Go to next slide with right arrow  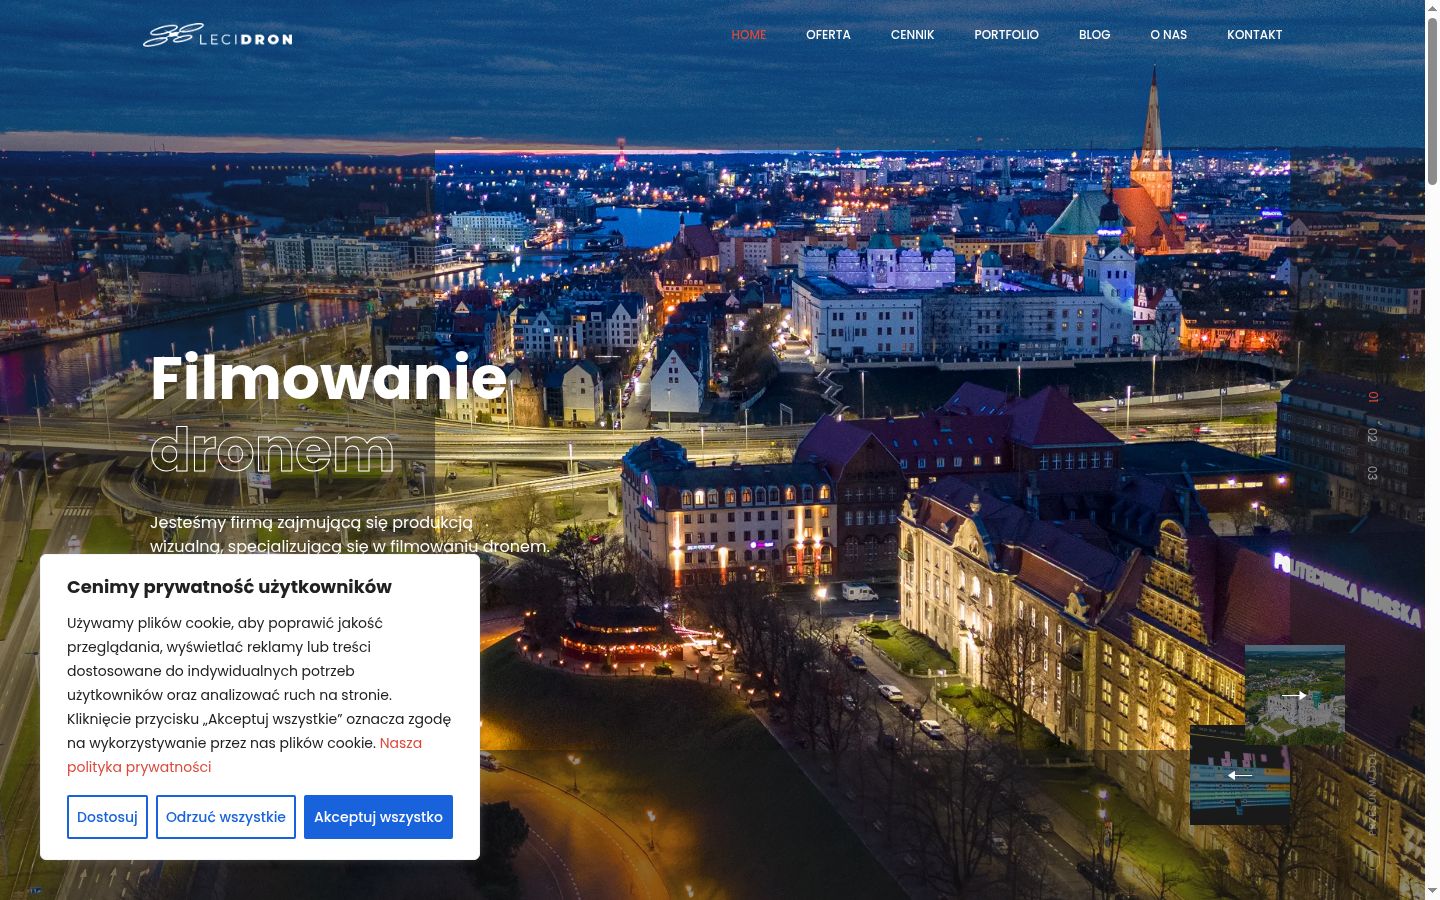1294,695
